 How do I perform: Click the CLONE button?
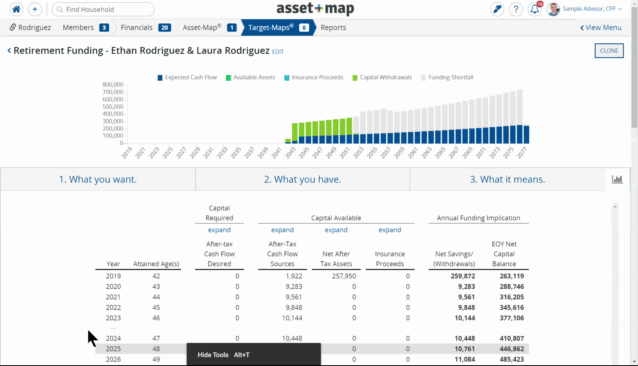pyautogui.click(x=609, y=51)
